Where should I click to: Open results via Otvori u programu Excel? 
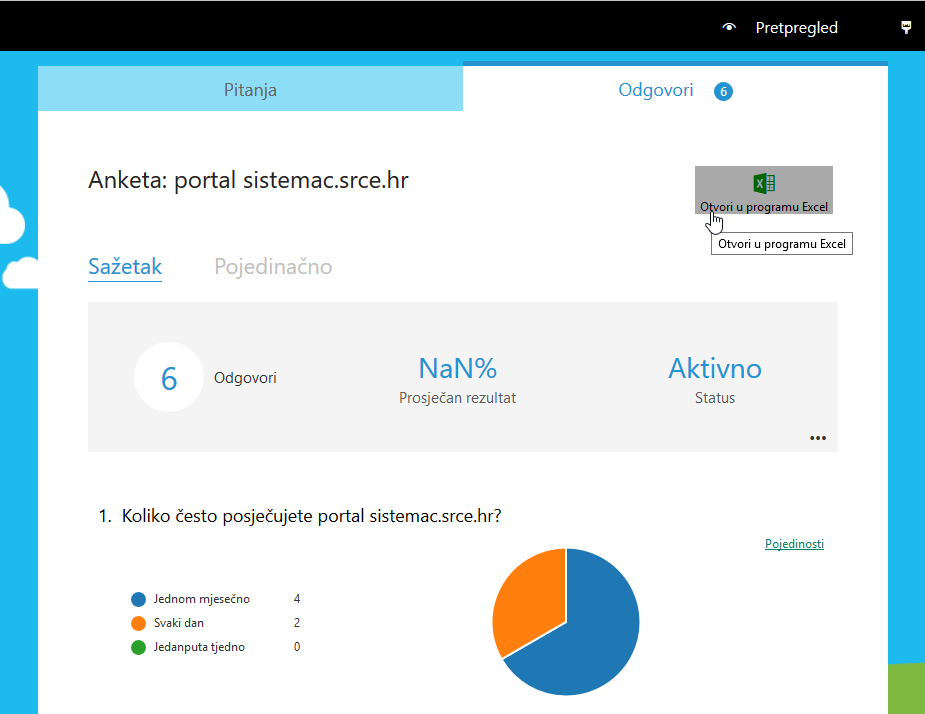[x=764, y=189]
